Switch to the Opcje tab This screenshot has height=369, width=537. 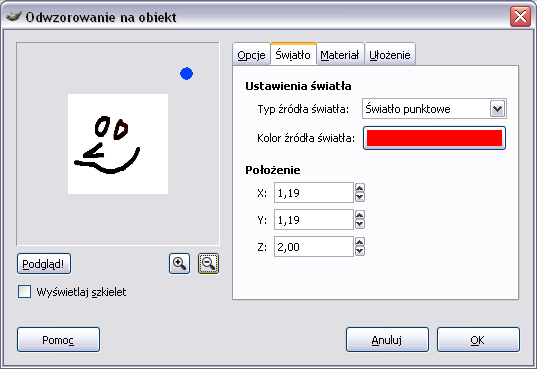[x=251, y=55]
